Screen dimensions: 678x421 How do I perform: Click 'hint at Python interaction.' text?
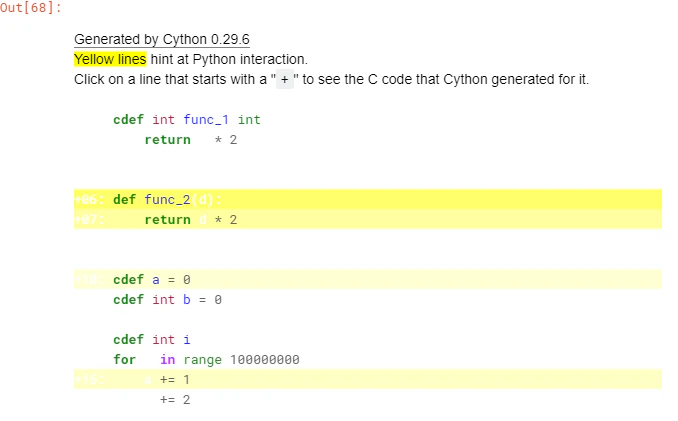tap(229, 59)
